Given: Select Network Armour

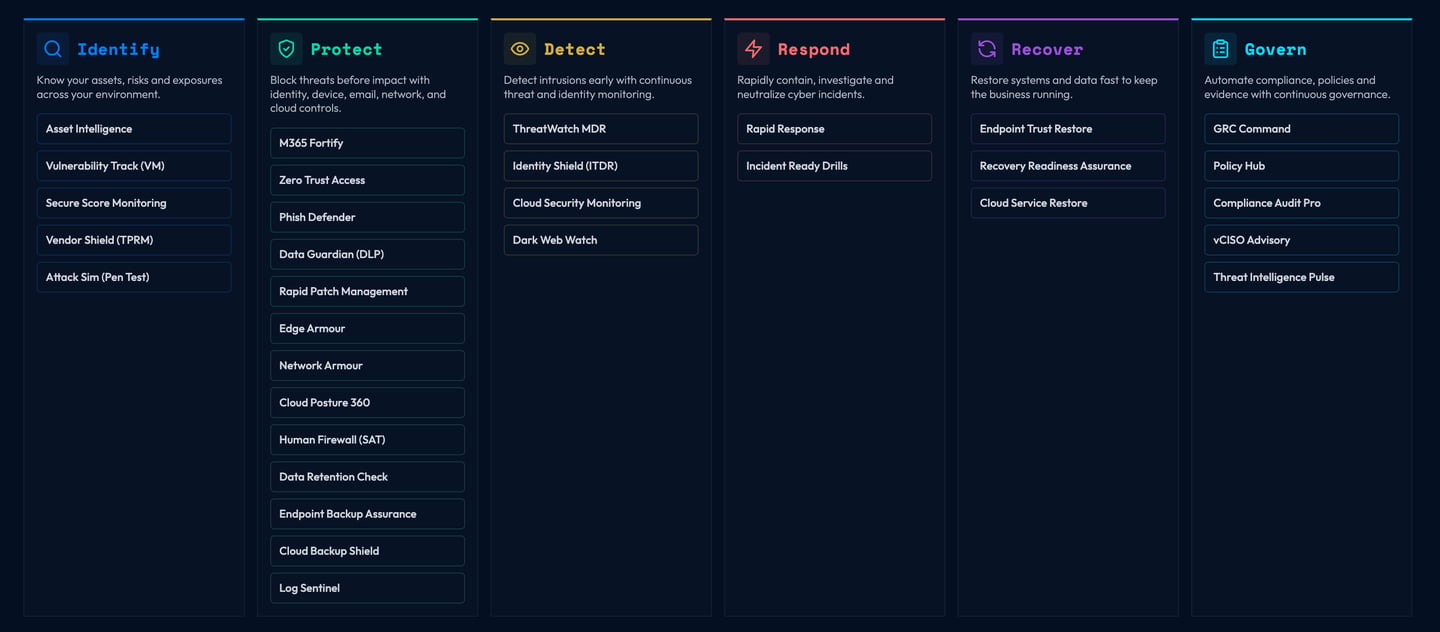Looking at the screenshot, I should 367,365.
